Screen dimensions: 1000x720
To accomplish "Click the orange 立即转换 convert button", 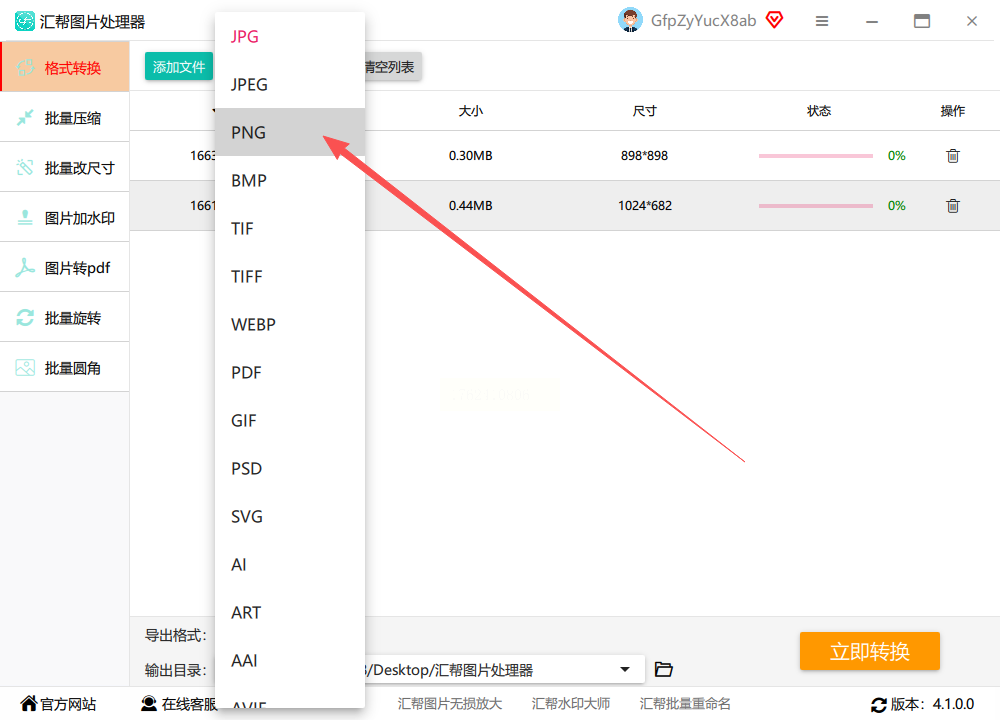I will point(869,651).
